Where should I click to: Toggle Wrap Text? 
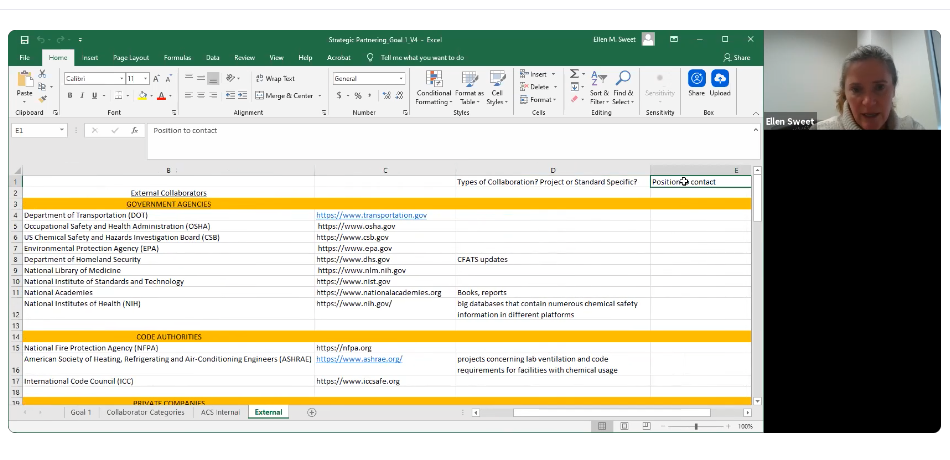[275, 79]
